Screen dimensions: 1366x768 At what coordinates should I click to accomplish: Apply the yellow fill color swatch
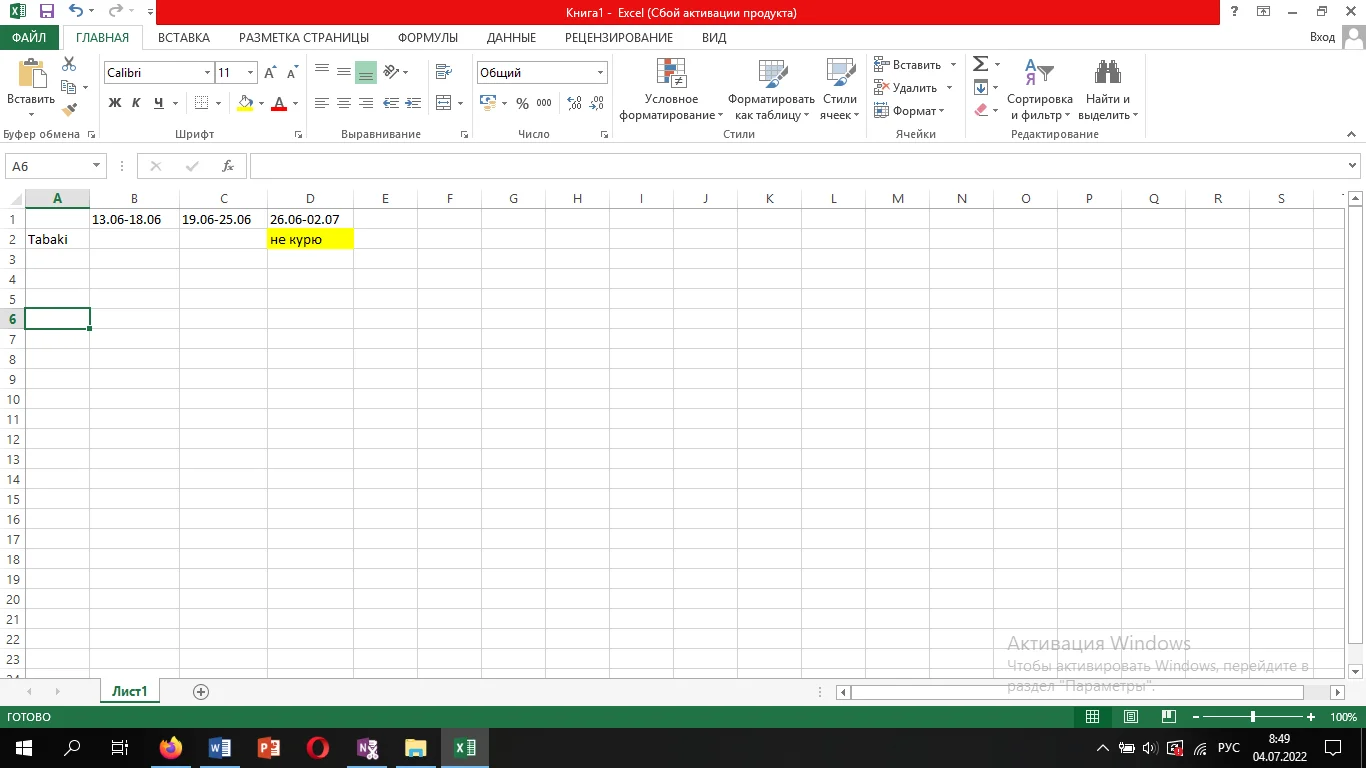point(245,103)
